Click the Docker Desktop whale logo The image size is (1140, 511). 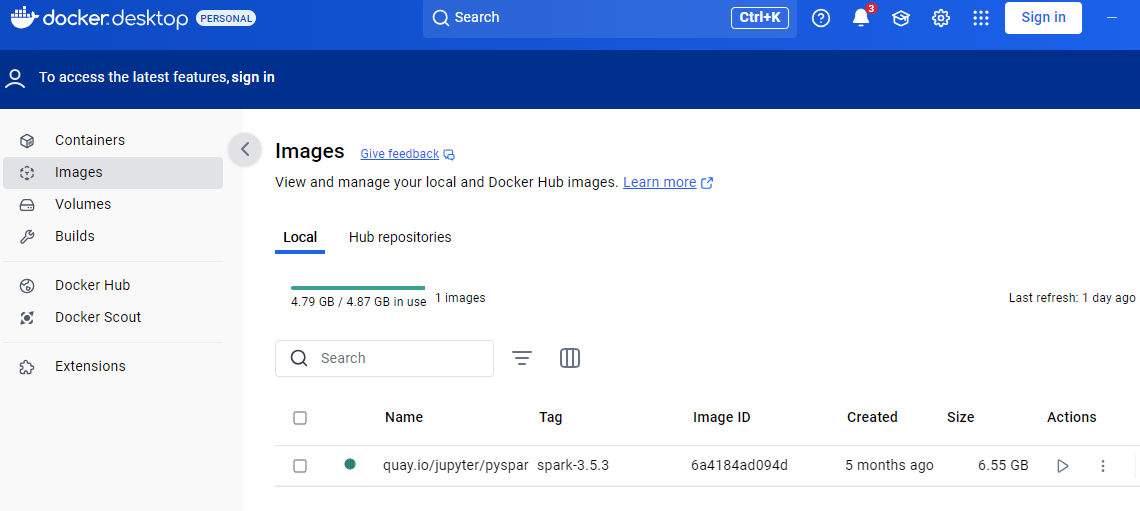coord(23,17)
